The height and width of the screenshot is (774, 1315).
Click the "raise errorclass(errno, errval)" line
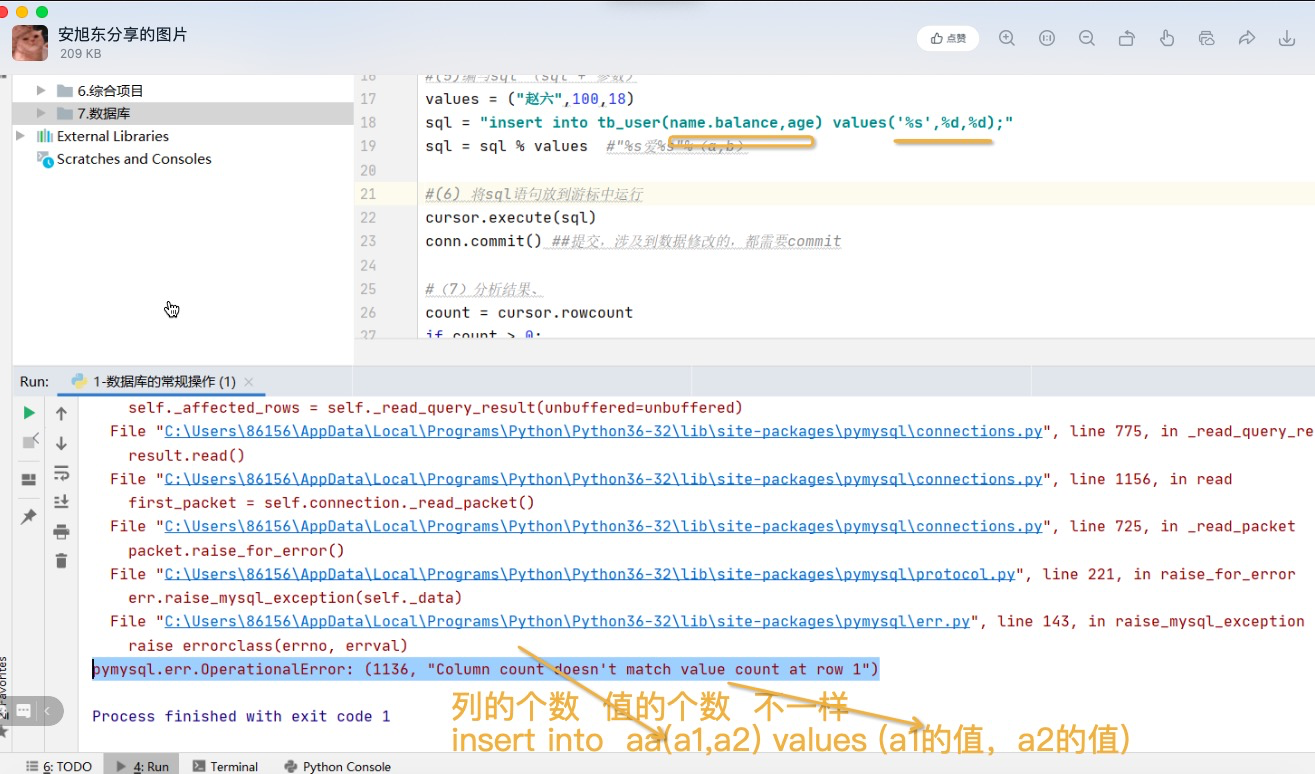(x=268, y=646)
